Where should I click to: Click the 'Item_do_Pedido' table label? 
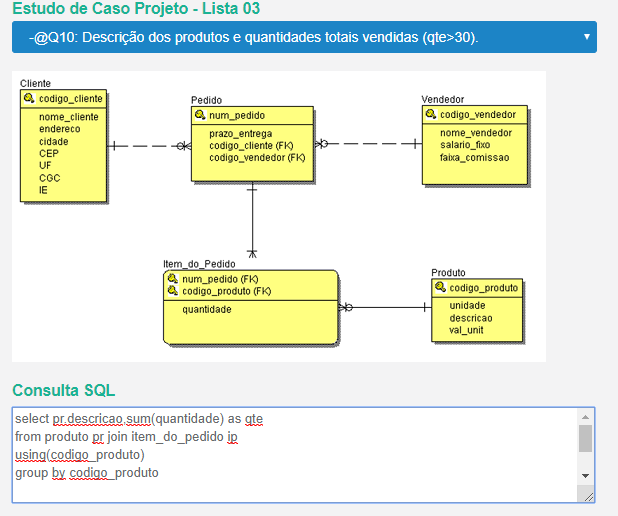point(199,264)
